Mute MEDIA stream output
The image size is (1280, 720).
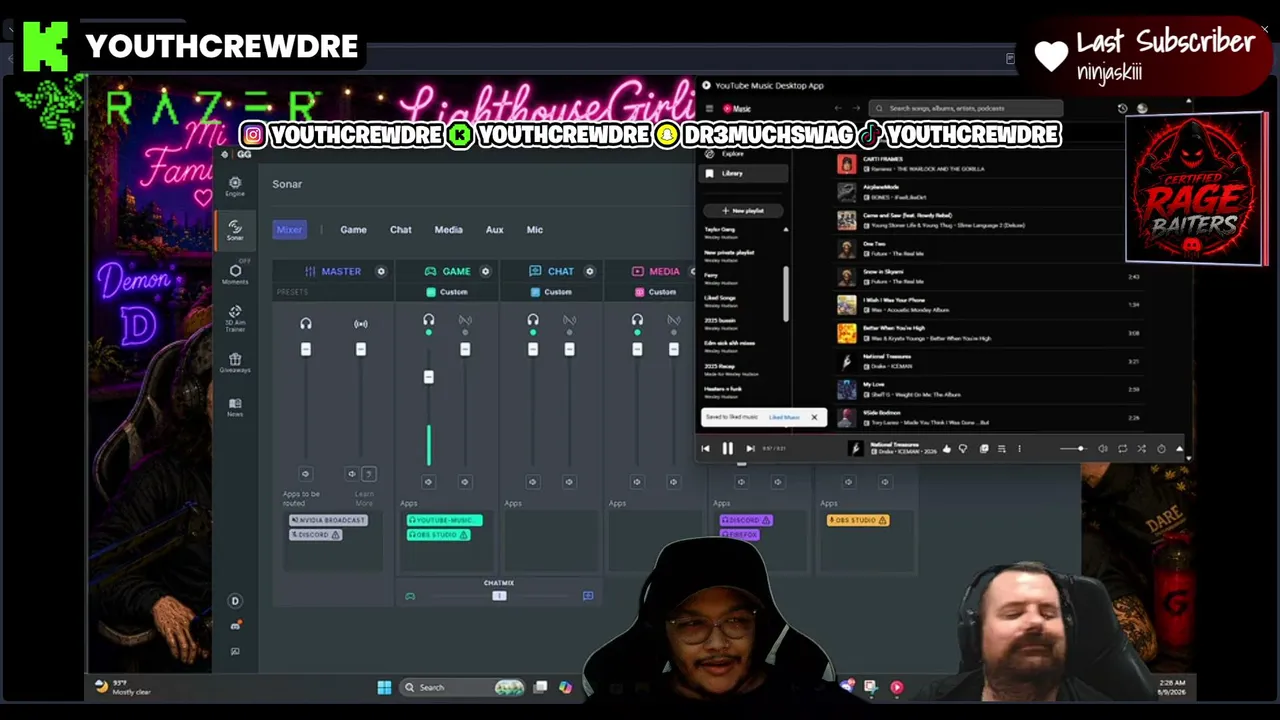[x=673, y=482]
